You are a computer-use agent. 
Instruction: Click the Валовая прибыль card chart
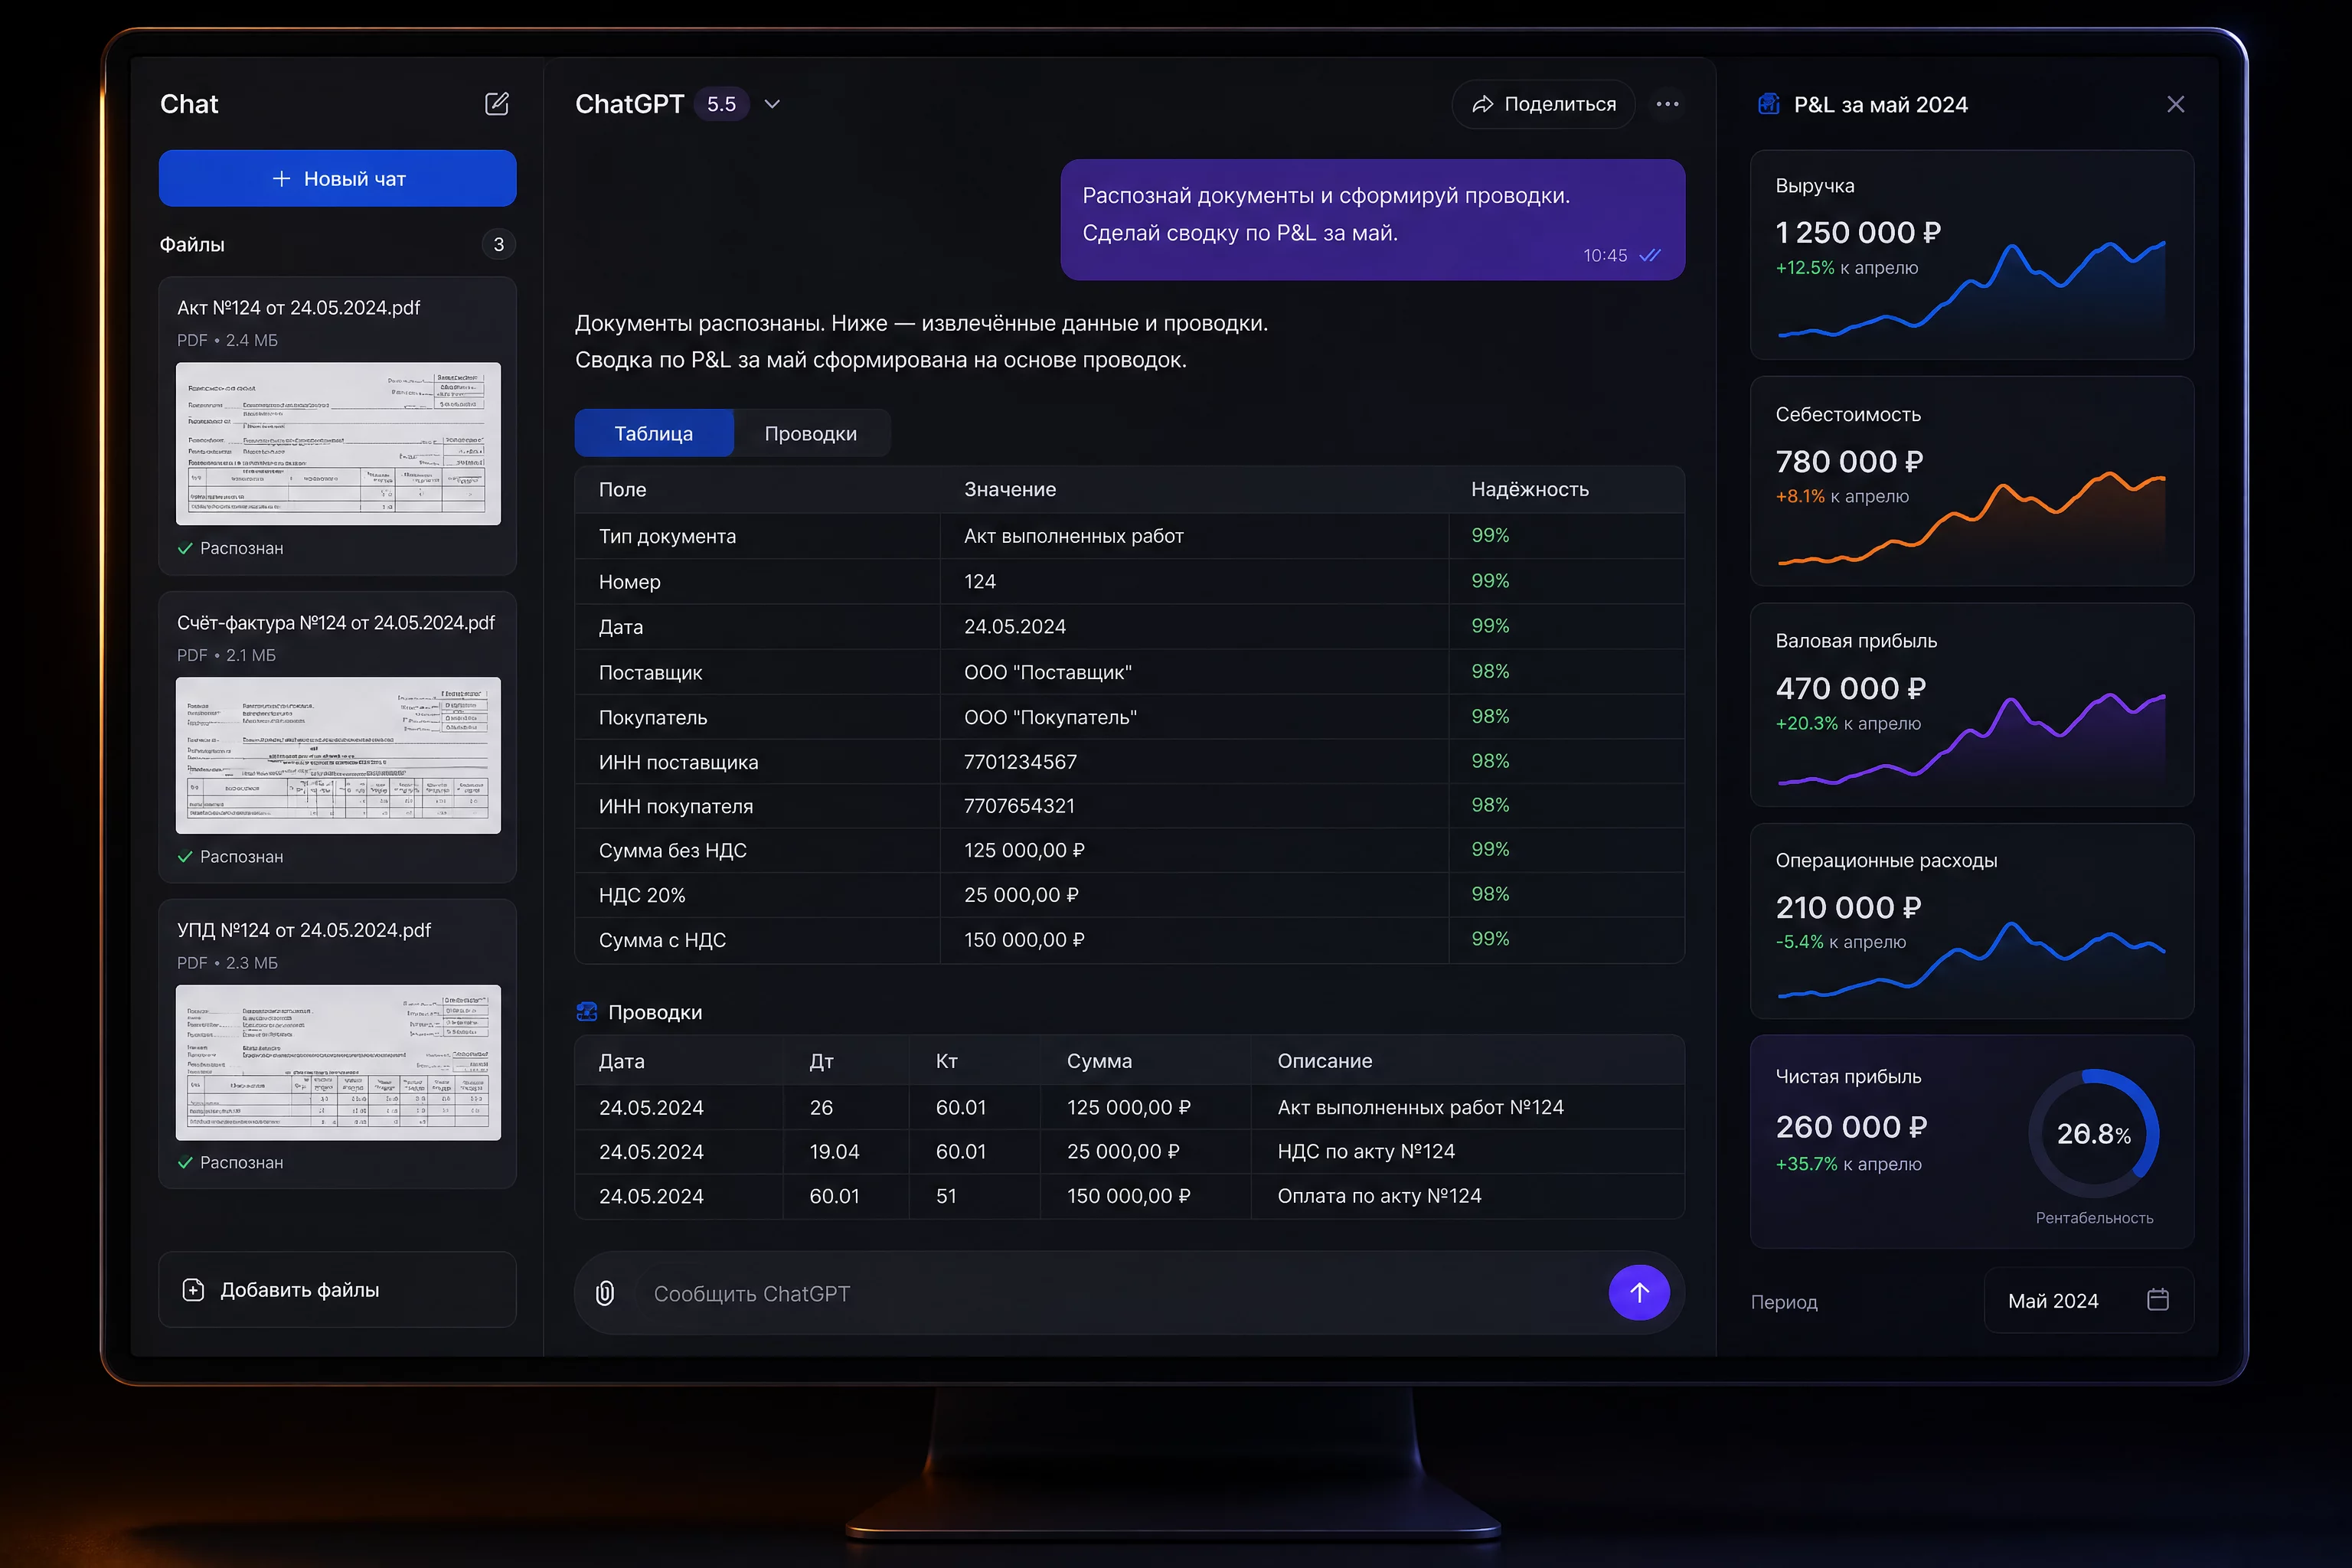coord(1972,739)
